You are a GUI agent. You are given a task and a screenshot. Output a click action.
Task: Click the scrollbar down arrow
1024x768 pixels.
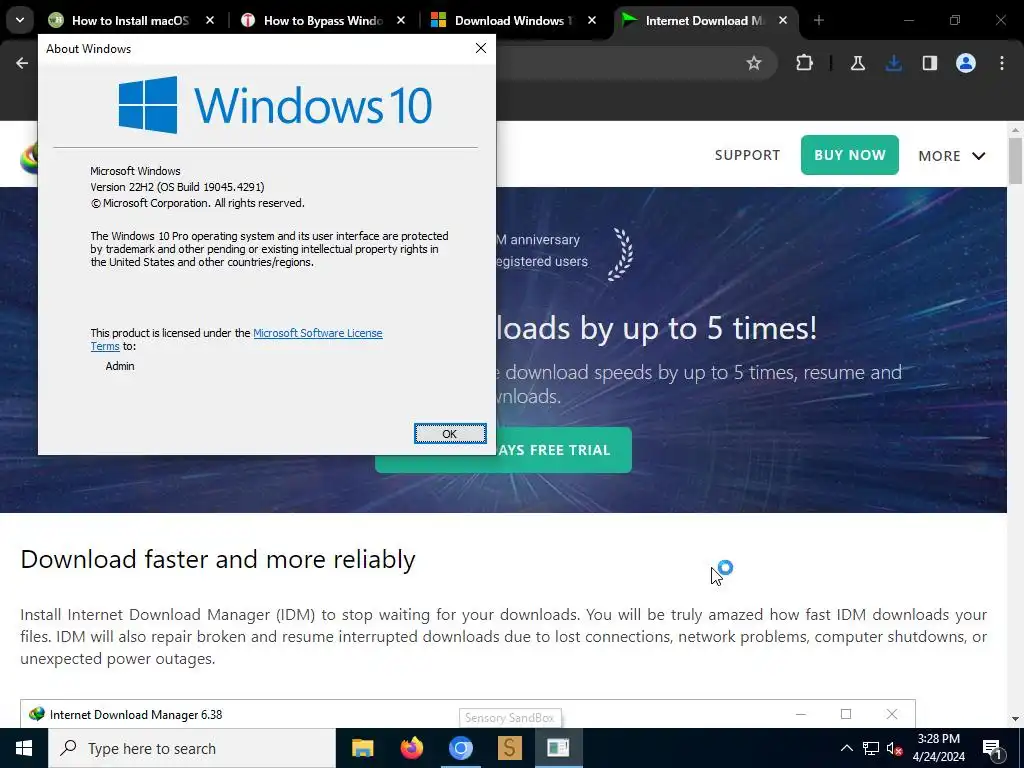pos(1015,719)
